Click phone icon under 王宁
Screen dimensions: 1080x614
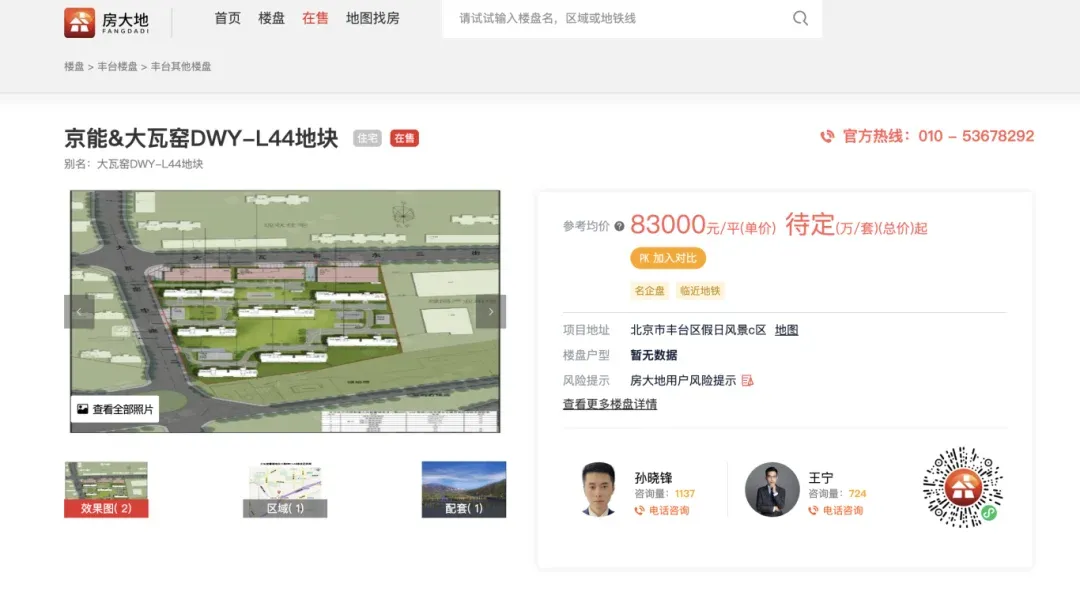point(813,511)
